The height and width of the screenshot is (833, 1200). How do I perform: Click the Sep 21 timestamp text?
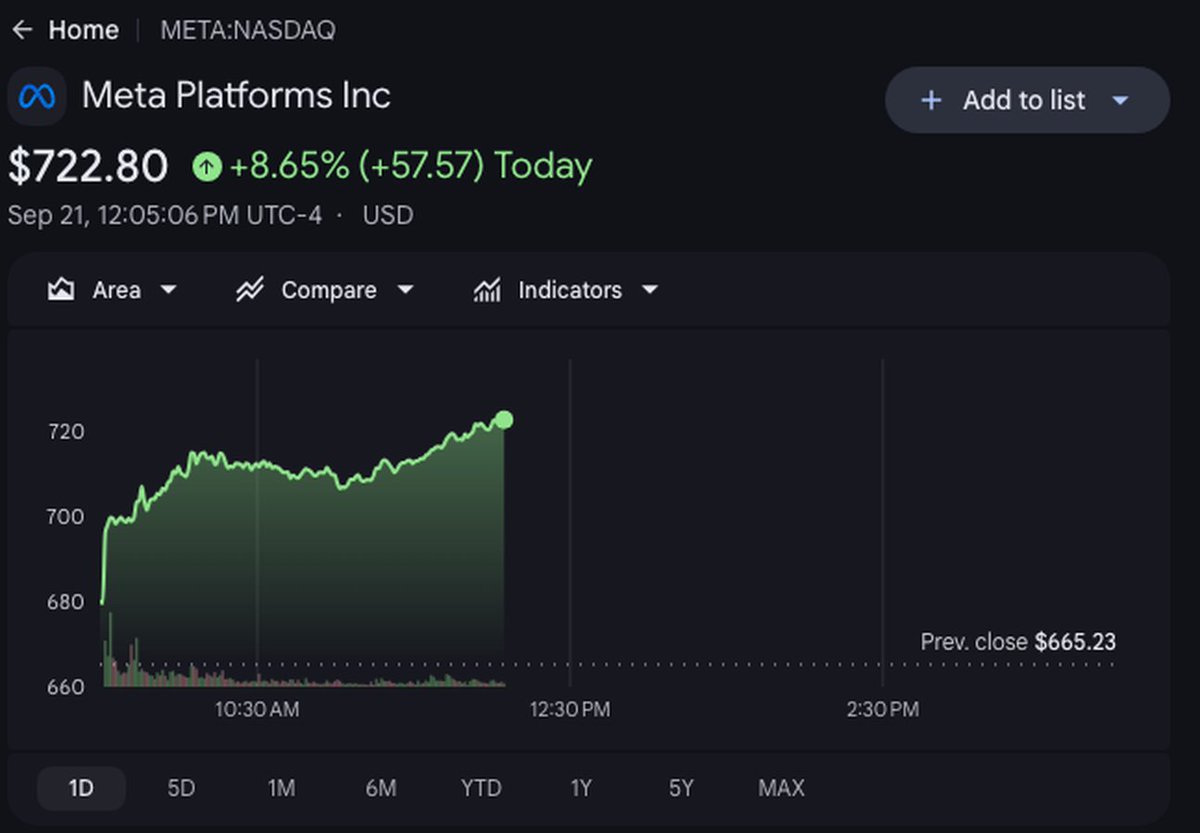click(165, 215)
